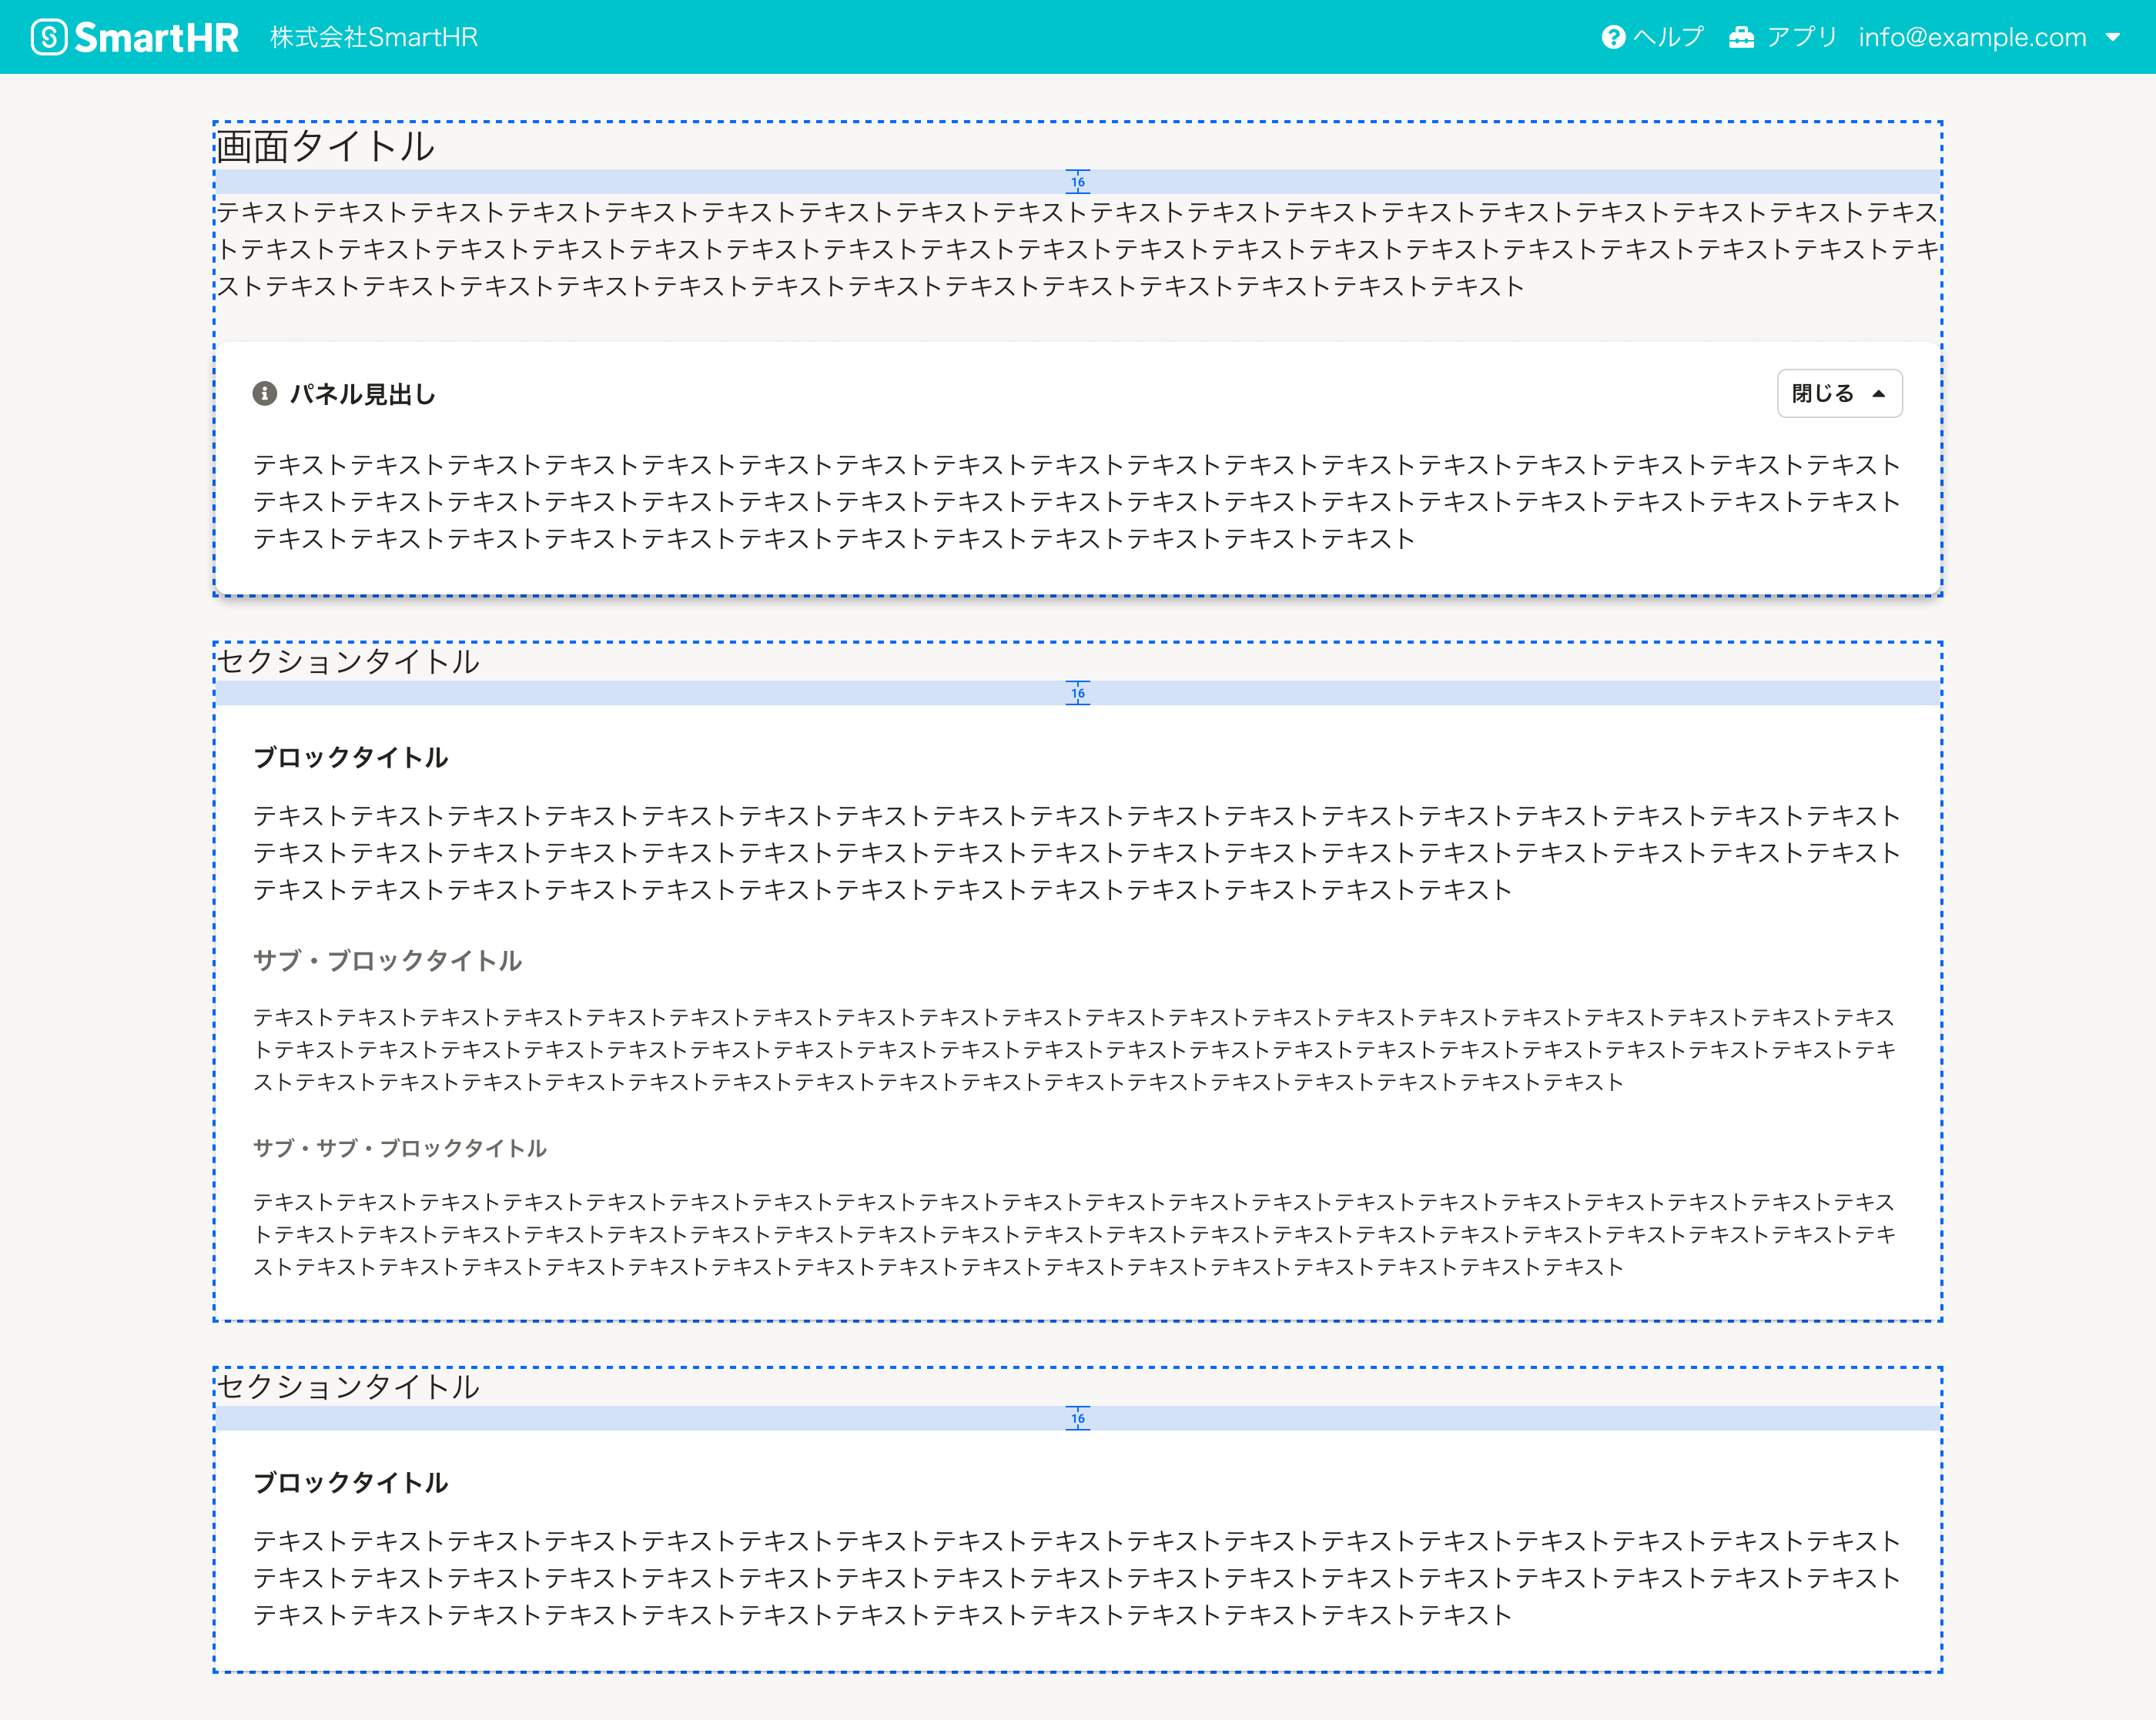
Task: Open the info@example.com account dropdown
Action: coord(1971,37)
